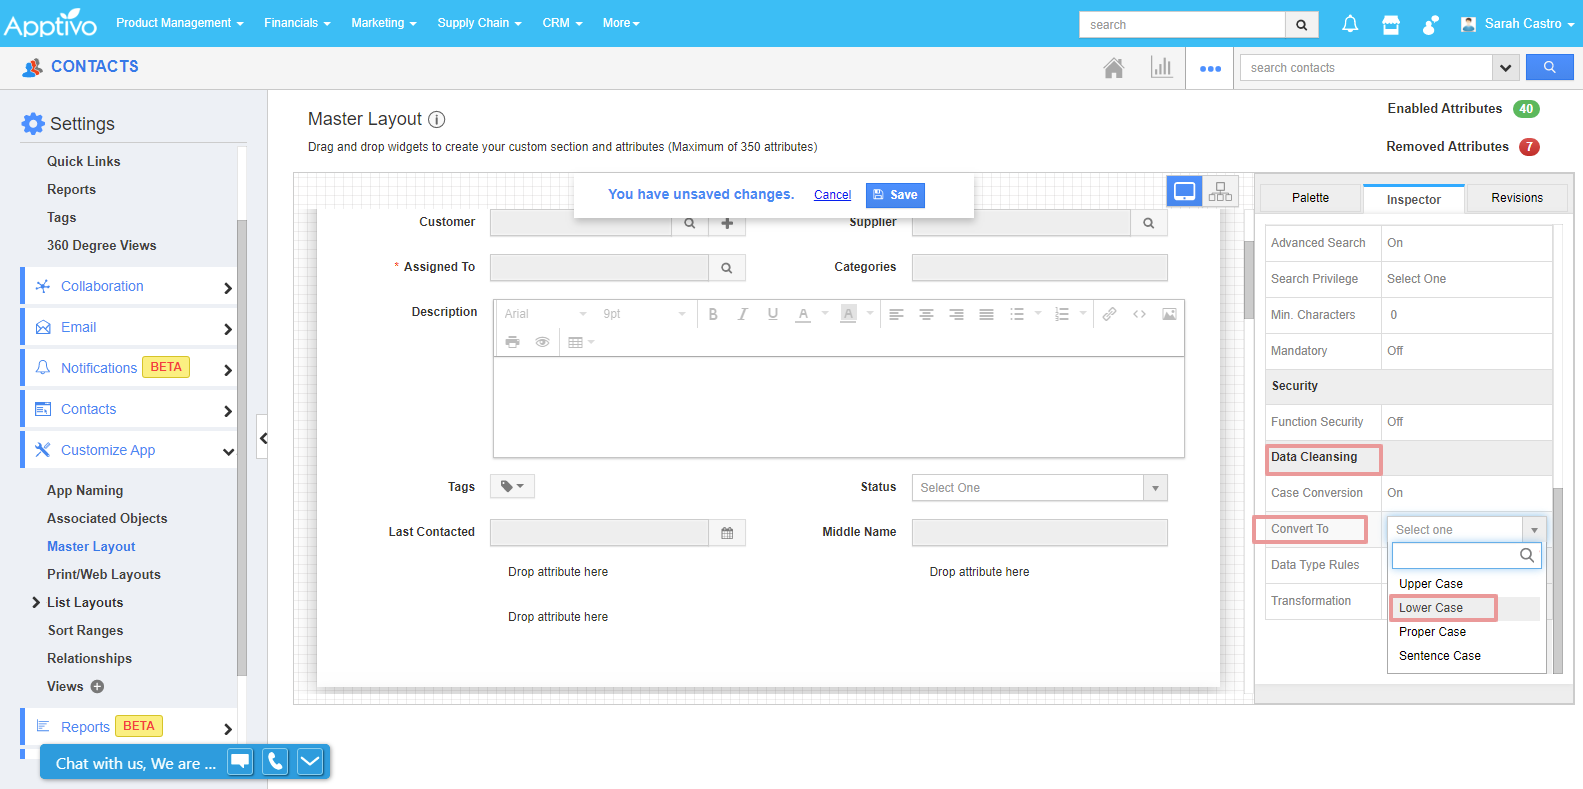Viewport: 1583px width, 789px height.
Task: Open Product Management menu
Action: point(180,23)
